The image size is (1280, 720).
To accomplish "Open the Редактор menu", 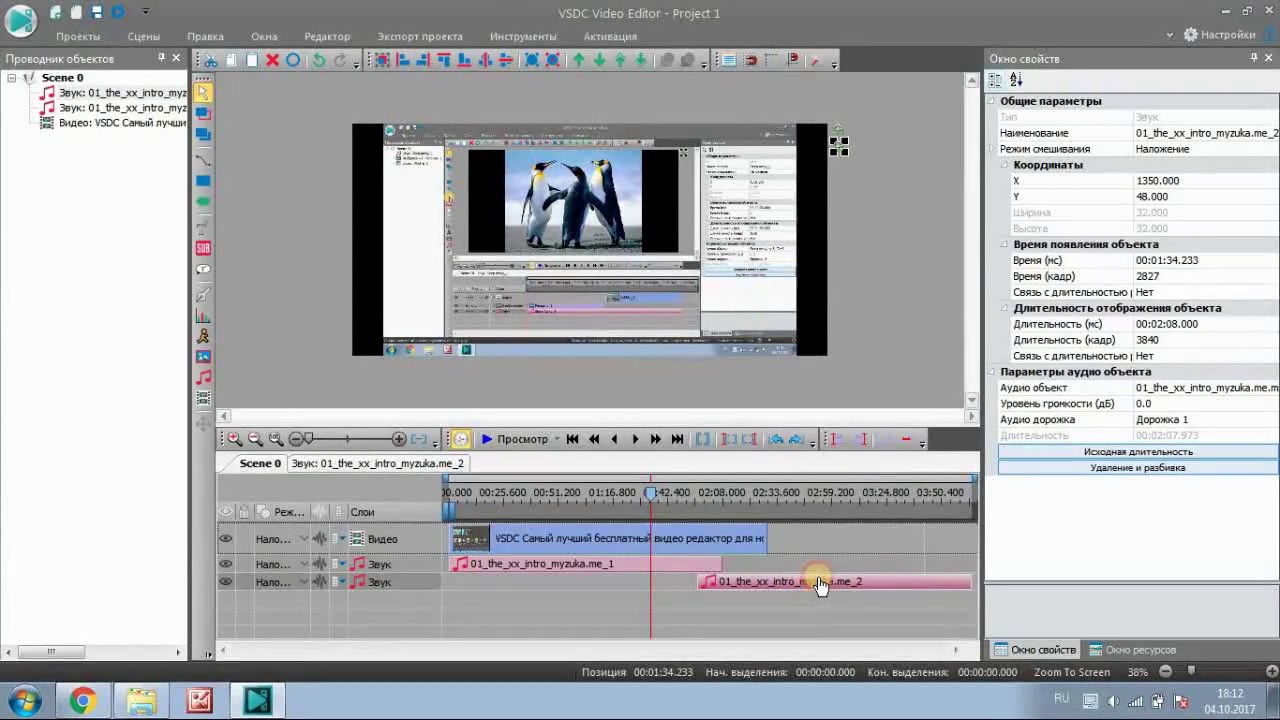I will [327, 36].
